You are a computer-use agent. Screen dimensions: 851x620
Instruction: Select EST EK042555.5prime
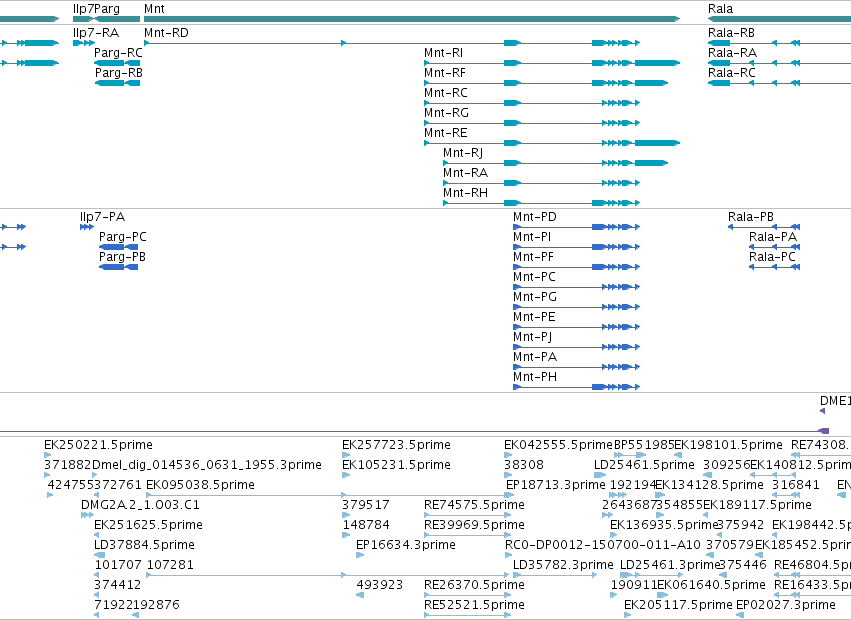click(558, 445)
